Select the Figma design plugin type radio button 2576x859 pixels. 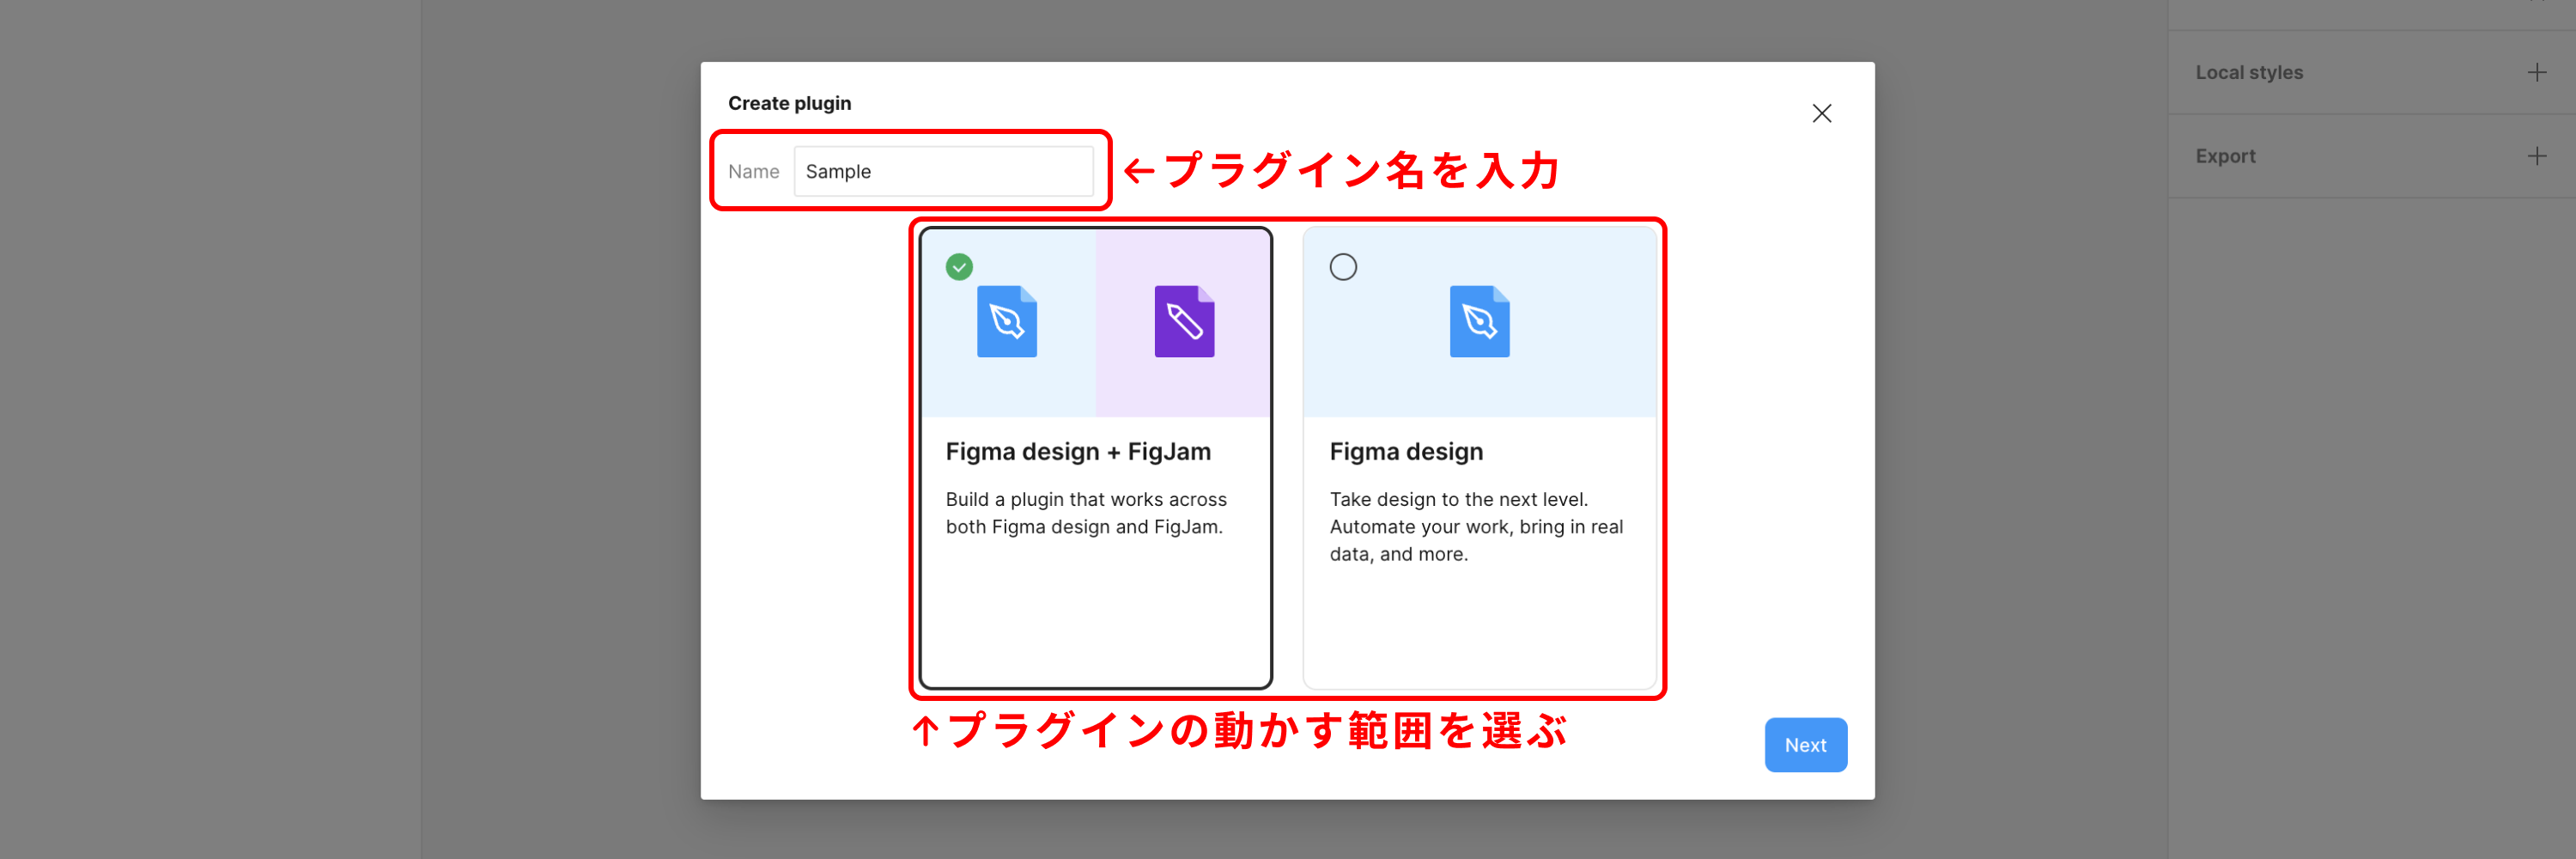1344,266
